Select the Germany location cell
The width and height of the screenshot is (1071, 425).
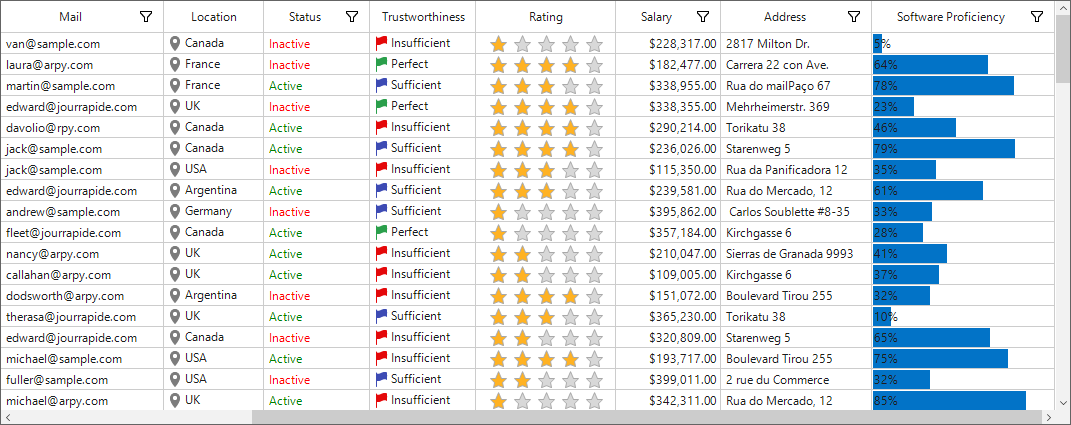pyautogui.click(x=213, y=212)
